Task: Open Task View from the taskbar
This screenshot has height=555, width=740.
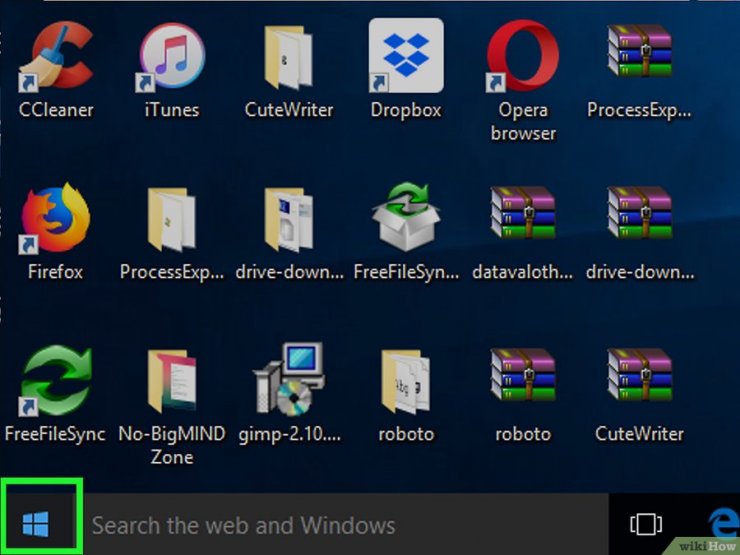Action: pos(646,524)
